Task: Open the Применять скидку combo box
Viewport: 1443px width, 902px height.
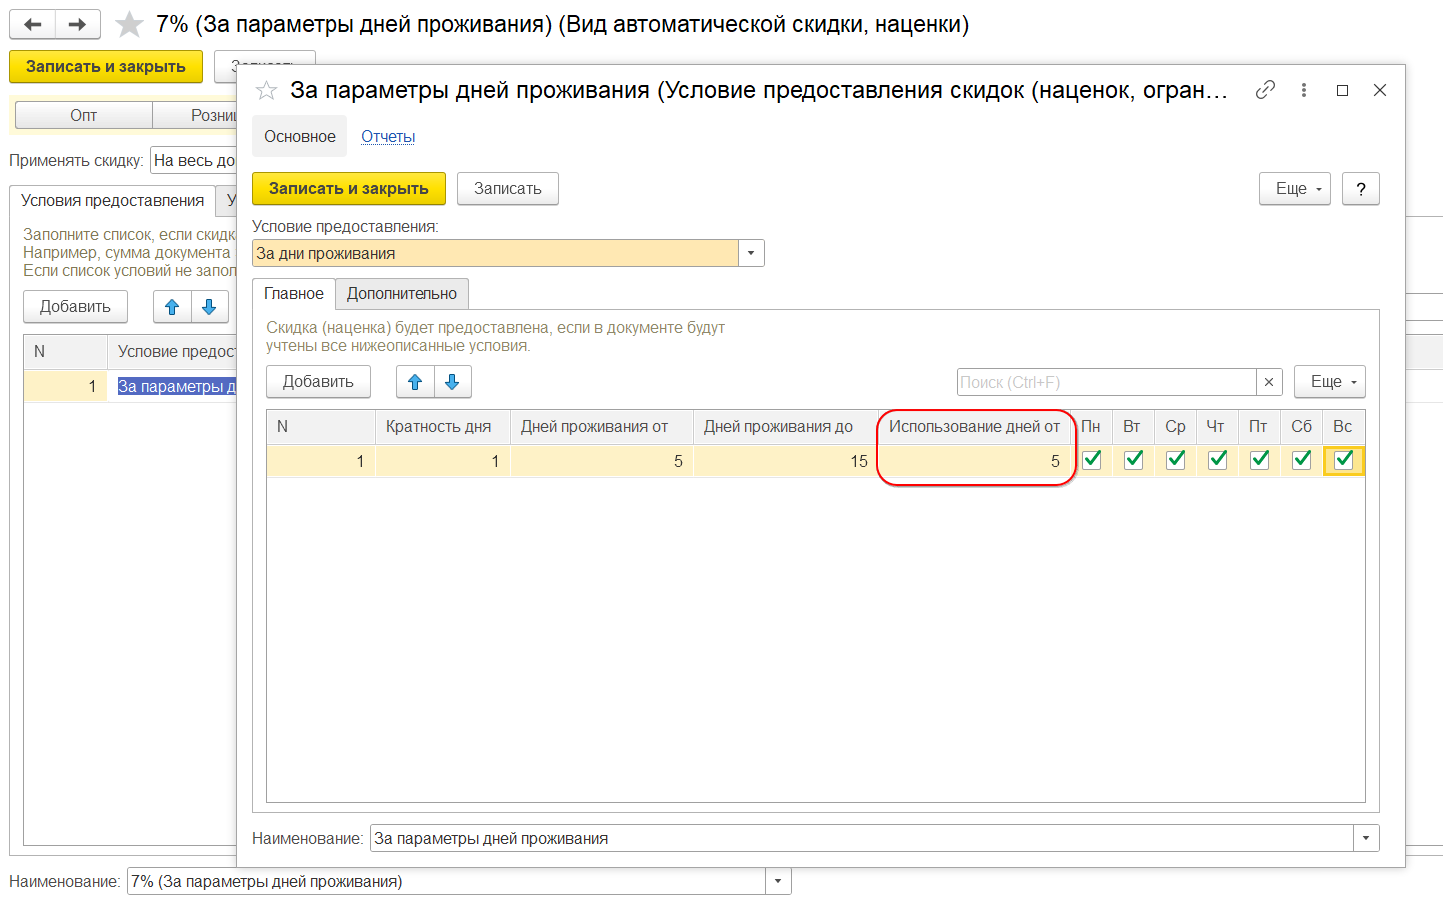Action: click(x=194, y=160)
